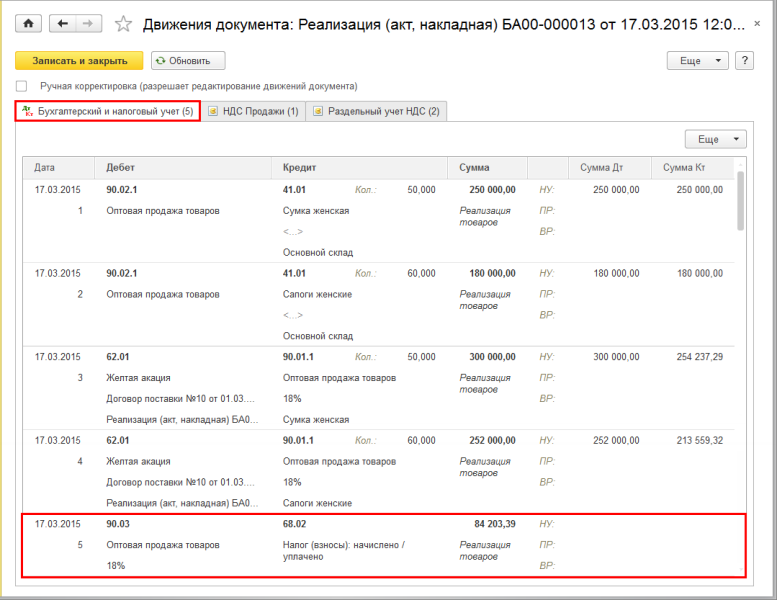This screenshot has width=777, height=600.
Task: Navigate back with the left arrow
Action: [x=62, y=23]
